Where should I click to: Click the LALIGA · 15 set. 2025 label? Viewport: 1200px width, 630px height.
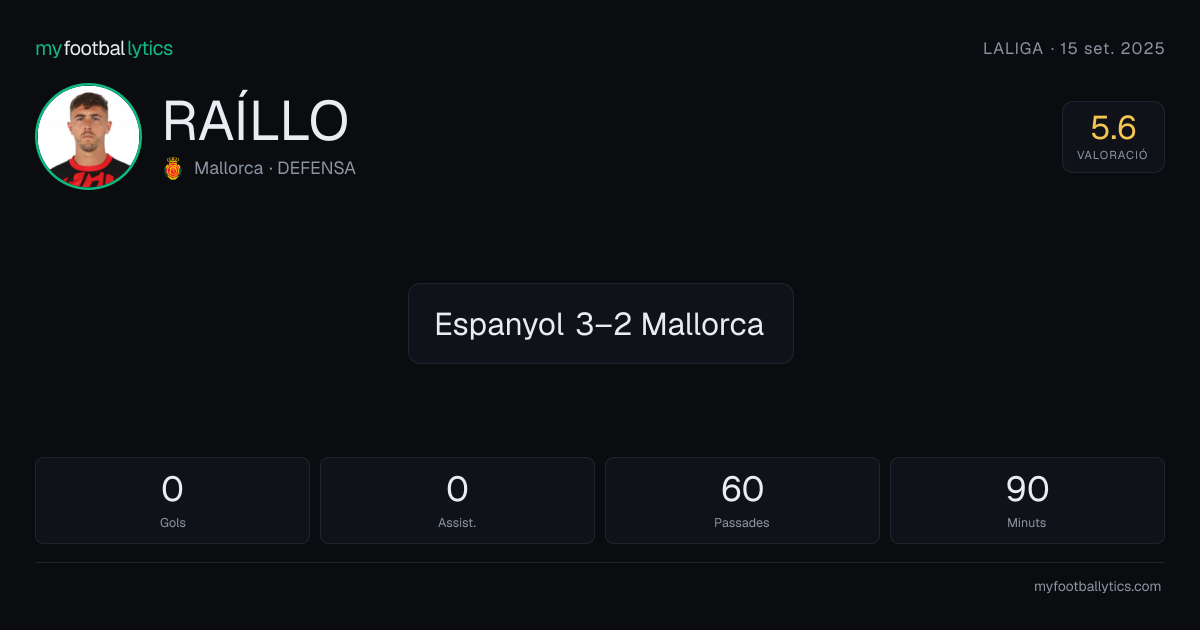click(x=1074, y=49)
